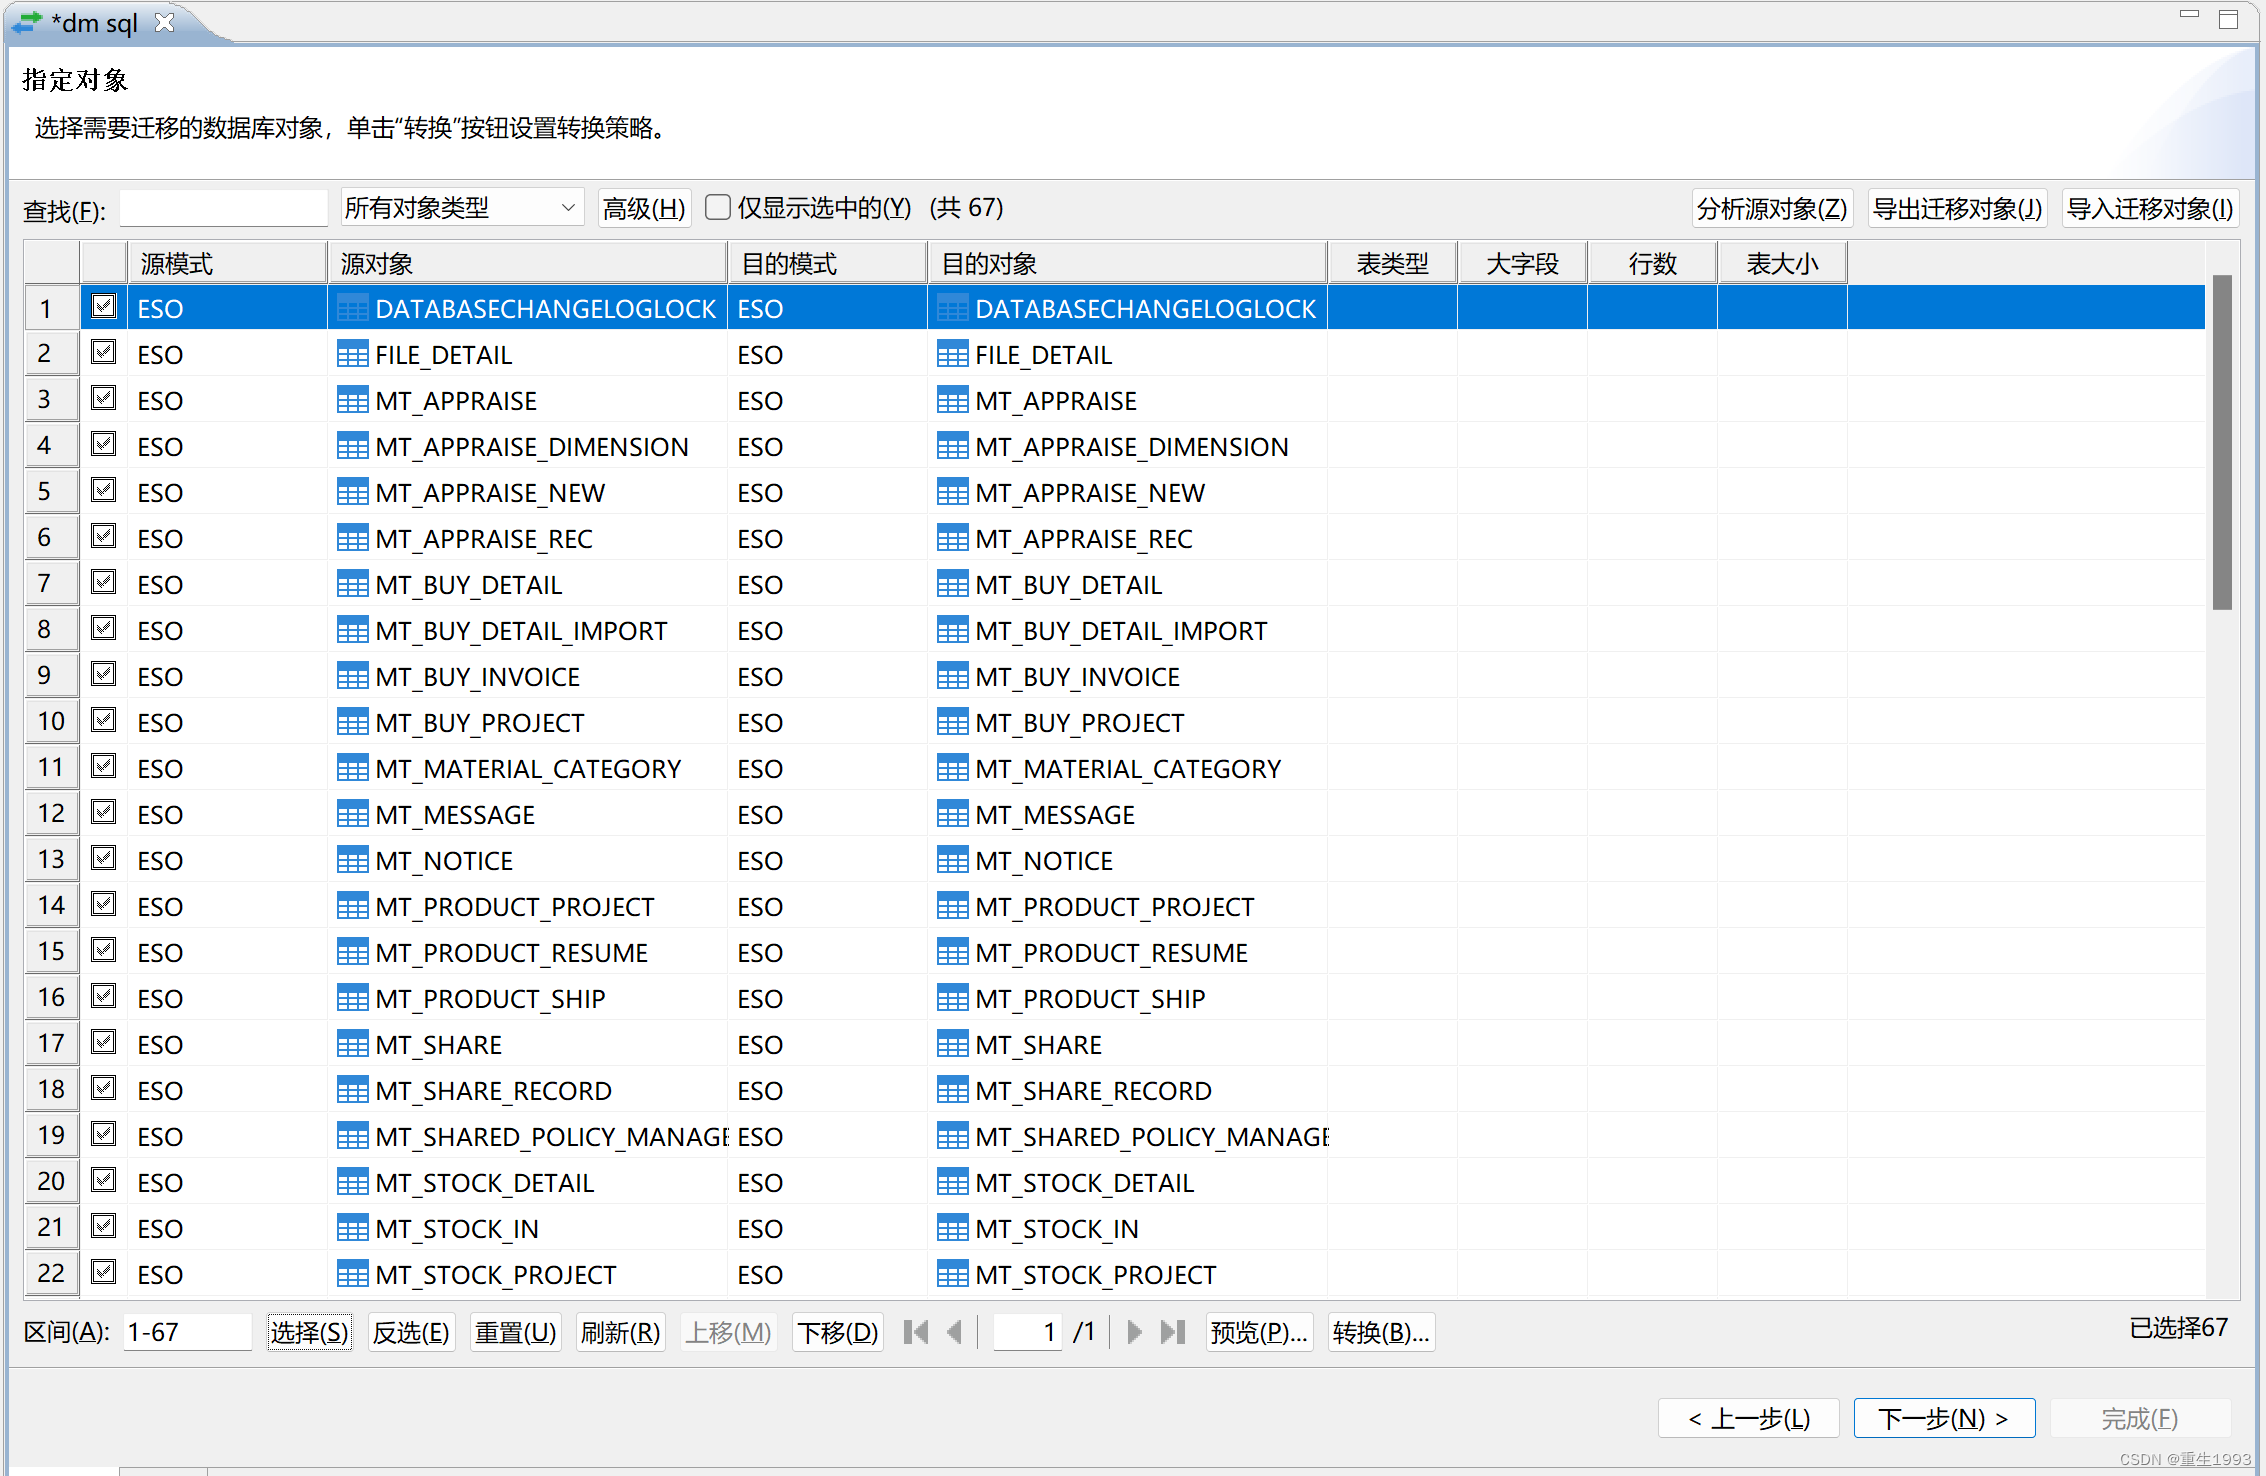The image size is (2266, 1476).
Task: Uncheck row 10 MT_BUY_PROJECT checkbox
Action: pyautogui.click(x=104, y=721)
